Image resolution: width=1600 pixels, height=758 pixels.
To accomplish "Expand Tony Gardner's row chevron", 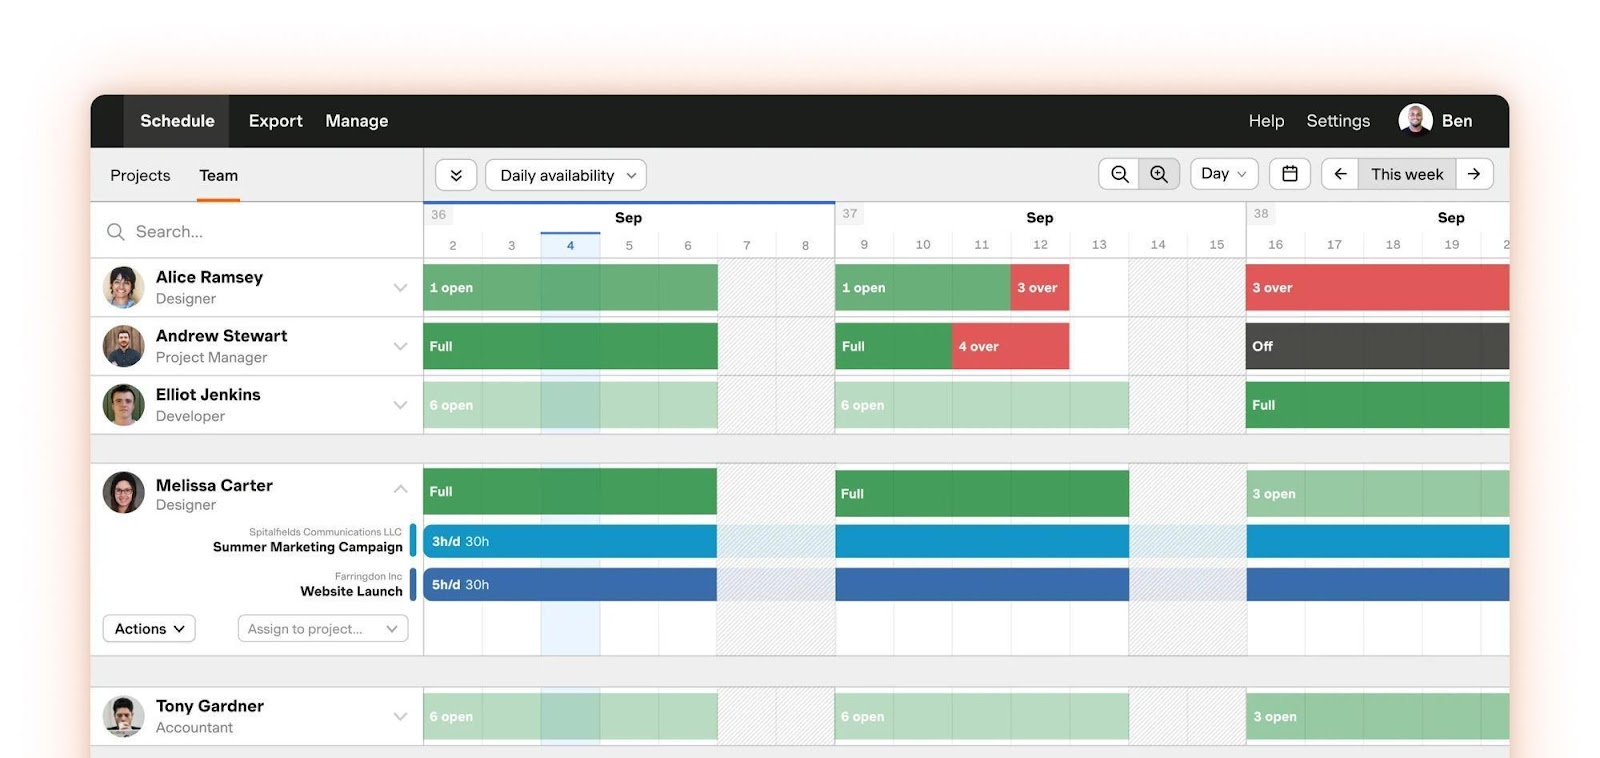I will [400, 716].
